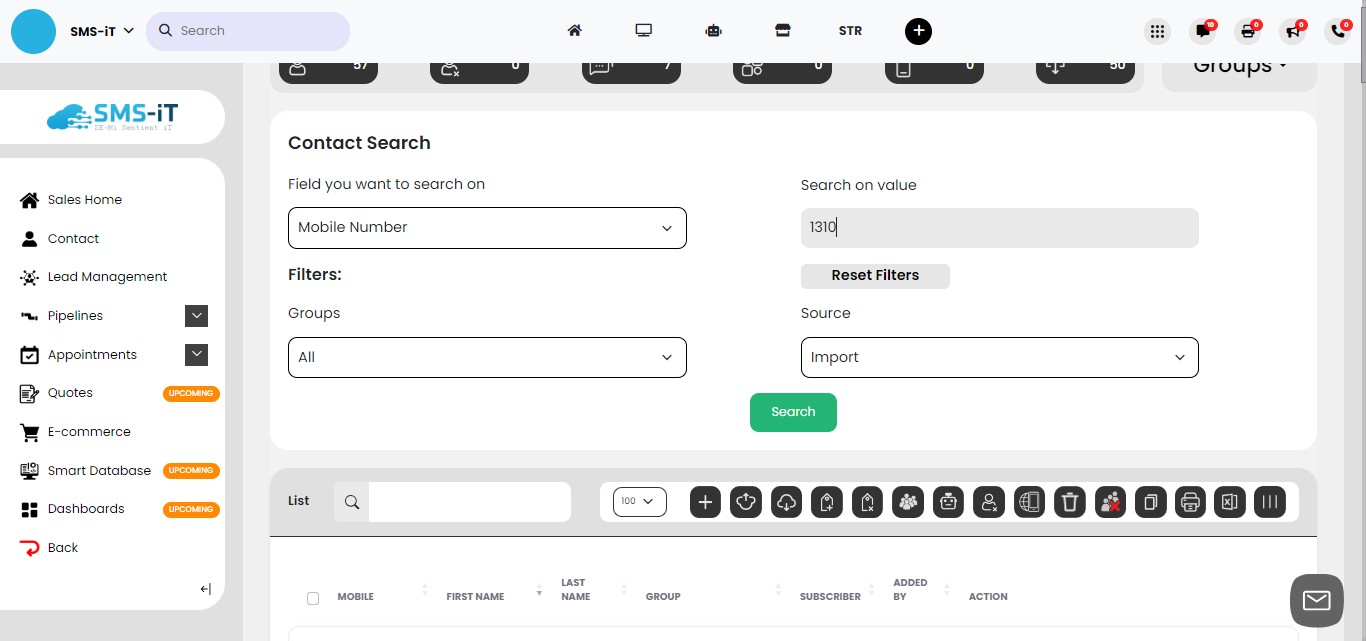Click the export to Excel icon
This screenshot has height=641, width=1366.
click(x=1229, y=502)
